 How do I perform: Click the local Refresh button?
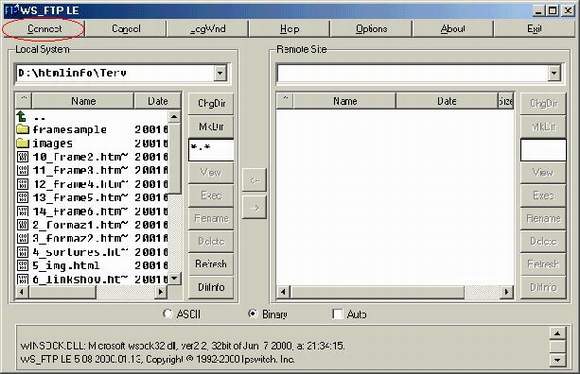click(x=211, y=264)
